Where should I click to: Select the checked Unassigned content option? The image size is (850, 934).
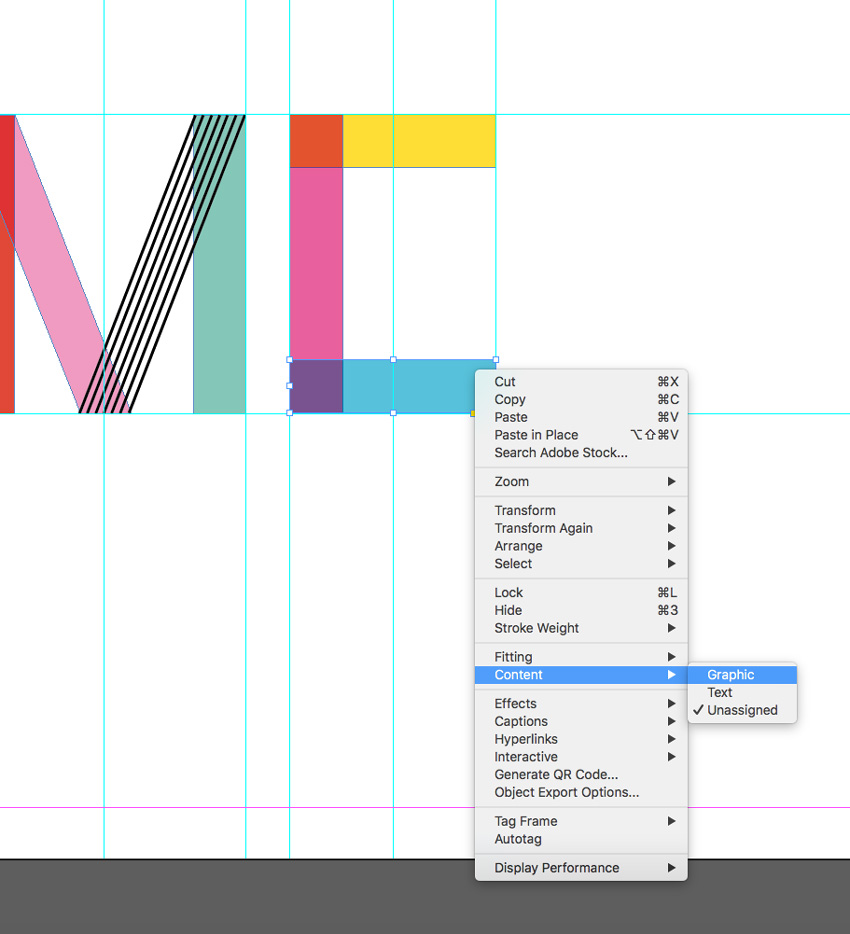tap(742, 711)
